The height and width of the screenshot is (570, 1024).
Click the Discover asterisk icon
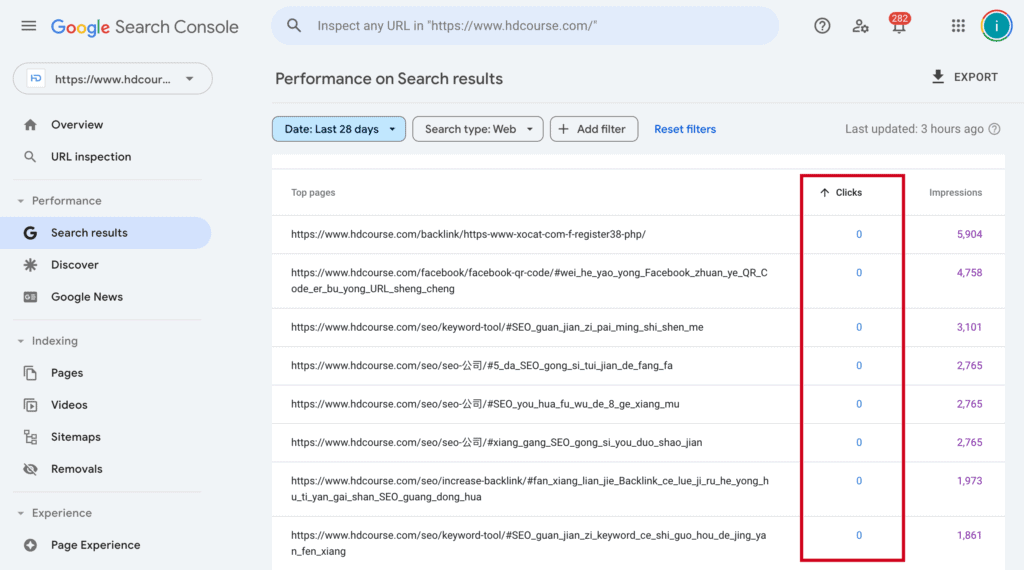point(30,265)
